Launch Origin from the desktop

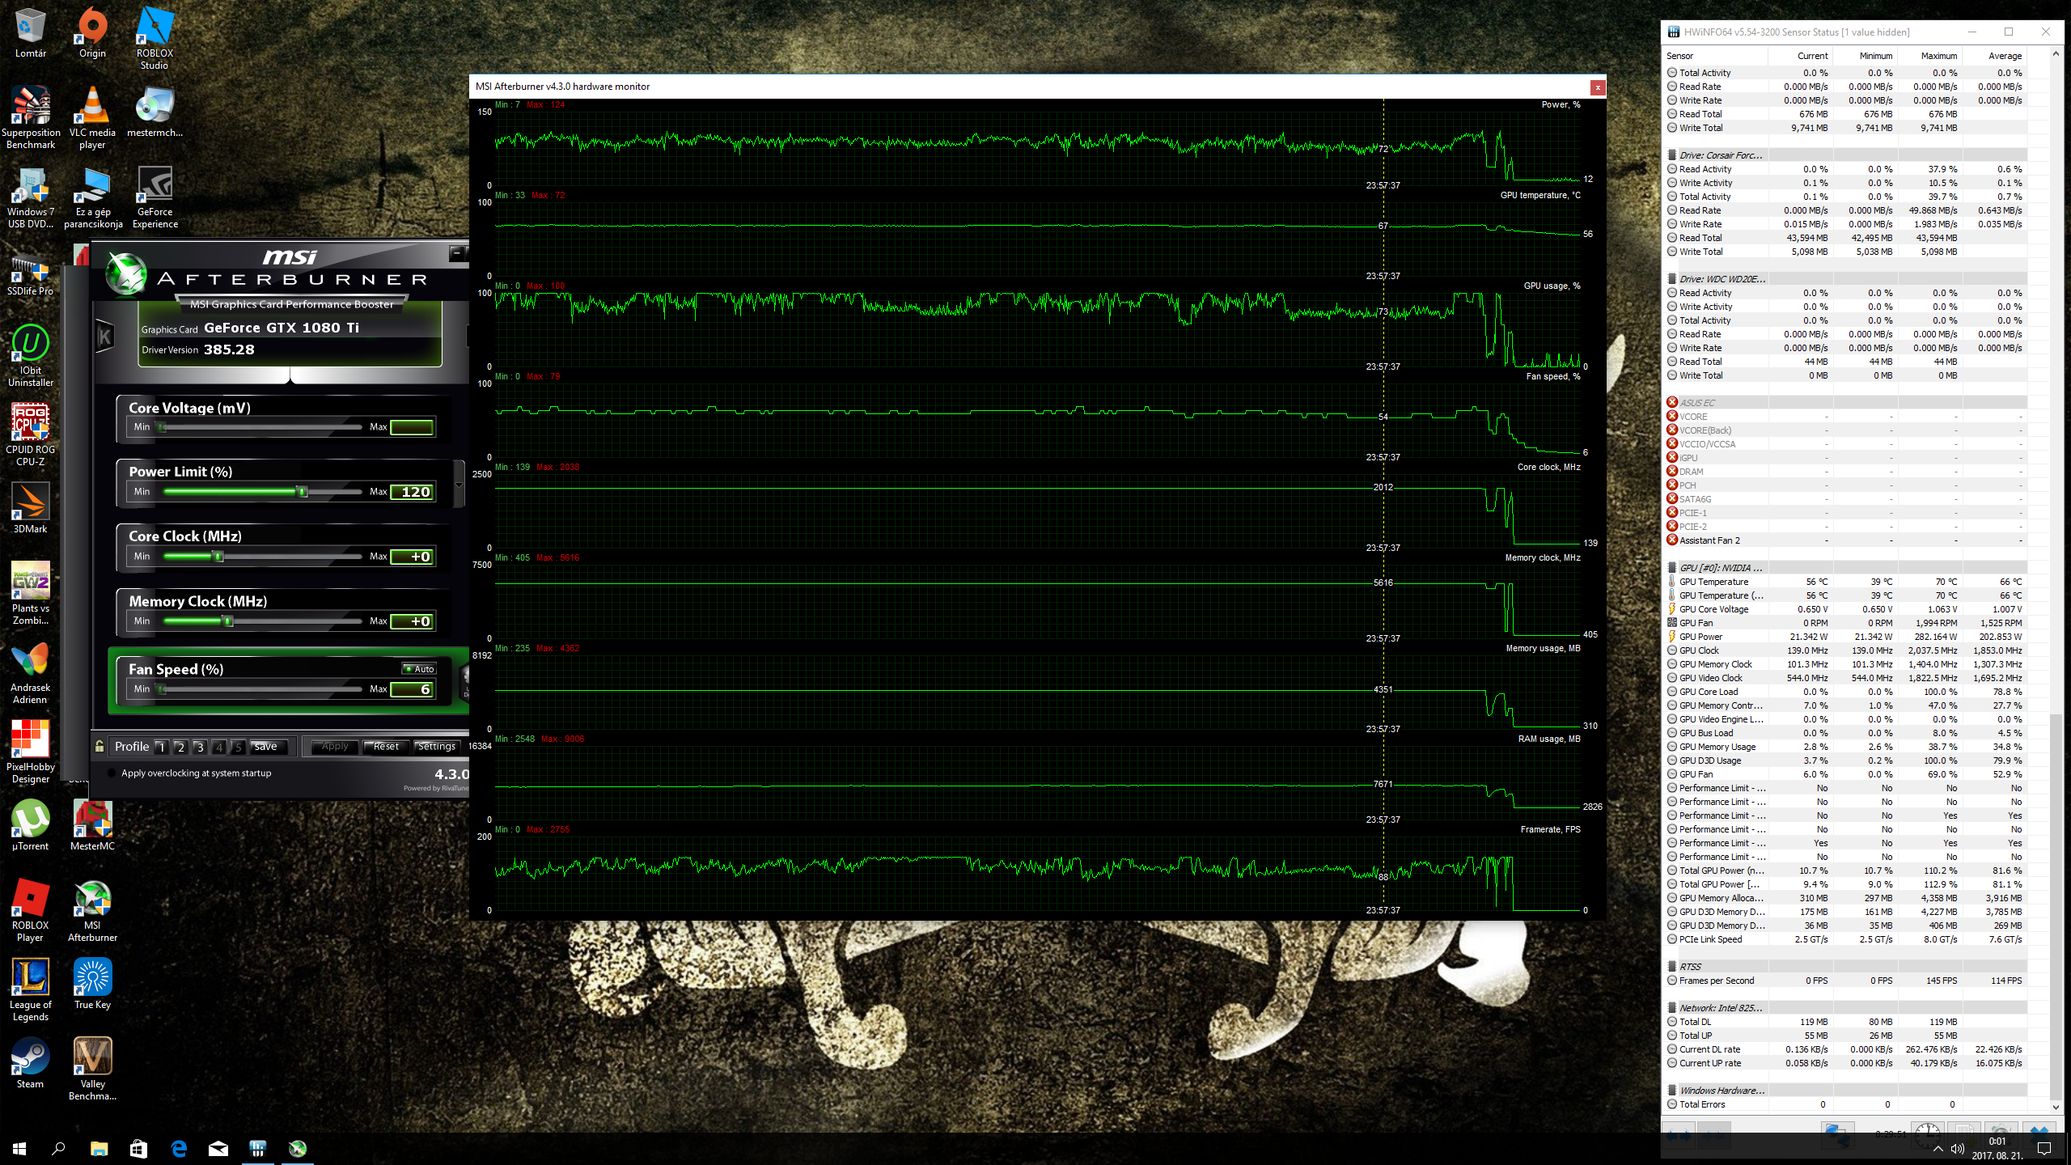pos(92,33)
